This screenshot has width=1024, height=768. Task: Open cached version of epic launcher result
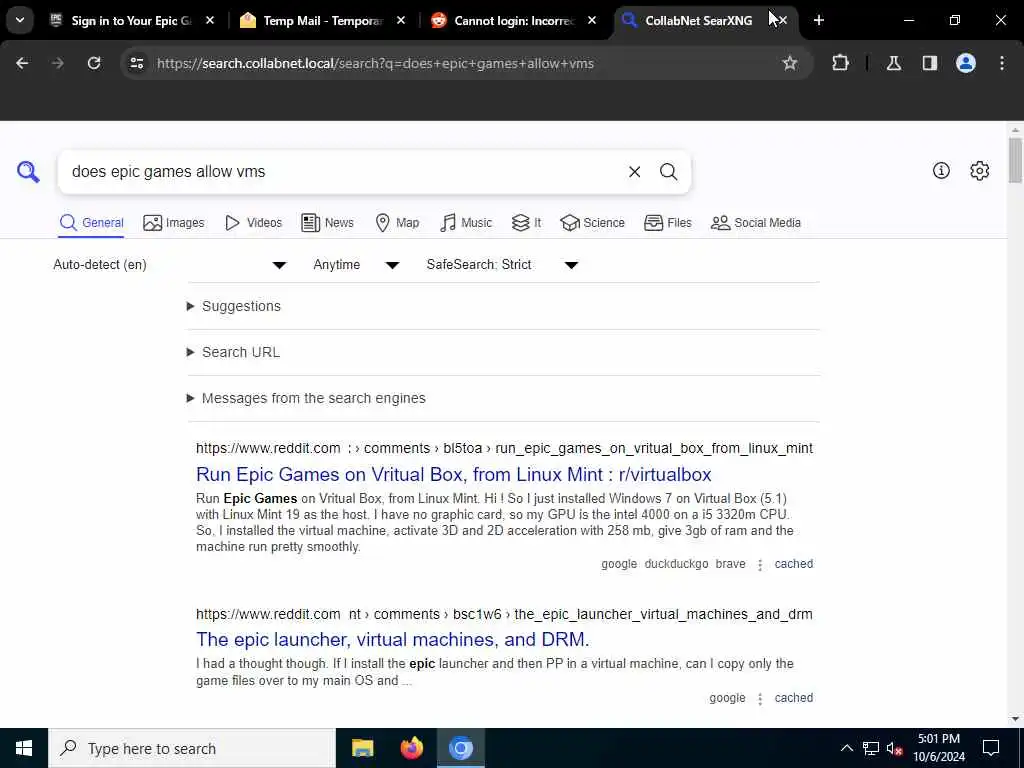(x=793, y=697)
